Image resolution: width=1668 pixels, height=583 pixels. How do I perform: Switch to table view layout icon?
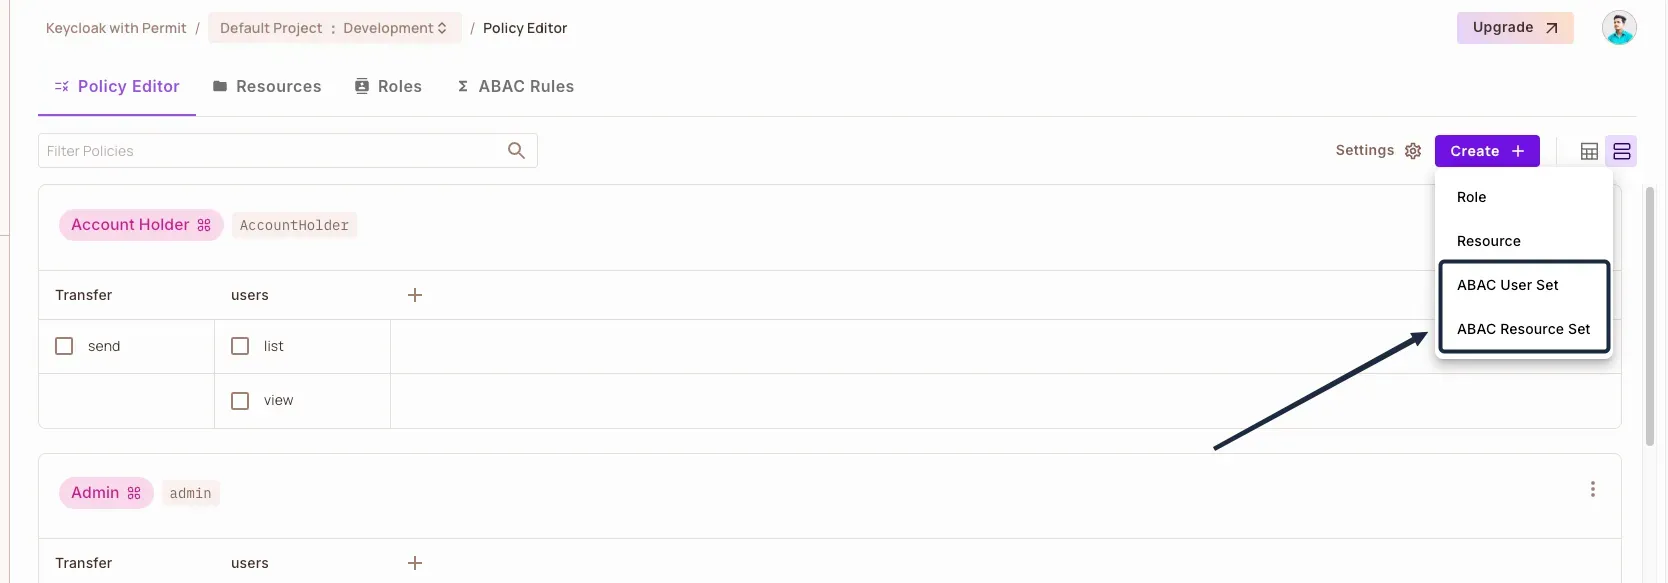point(1589,151)
